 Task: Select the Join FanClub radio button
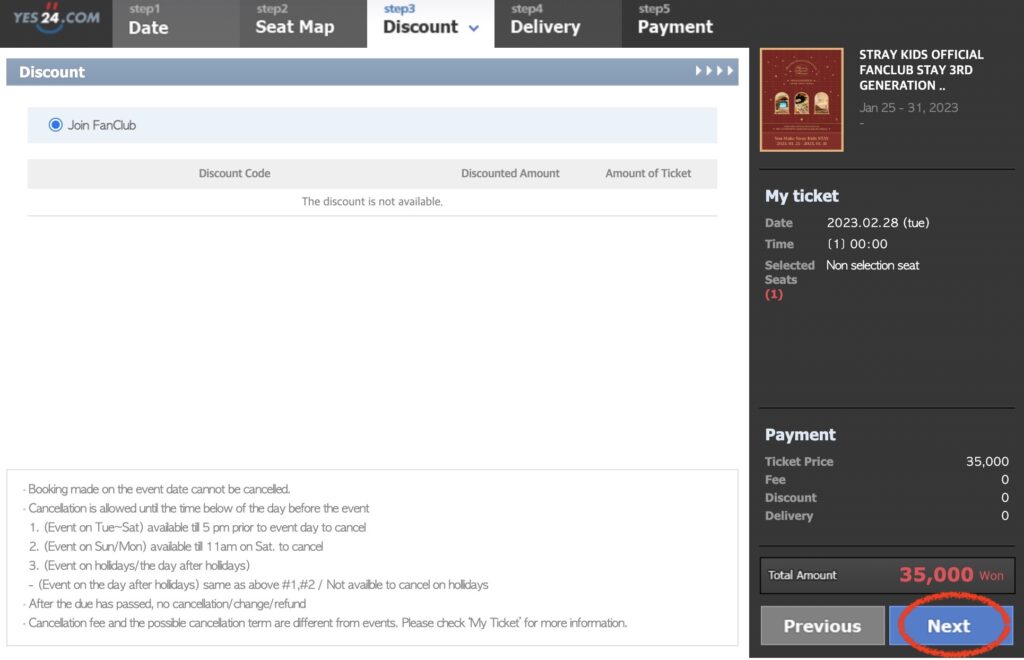point(56,125)
